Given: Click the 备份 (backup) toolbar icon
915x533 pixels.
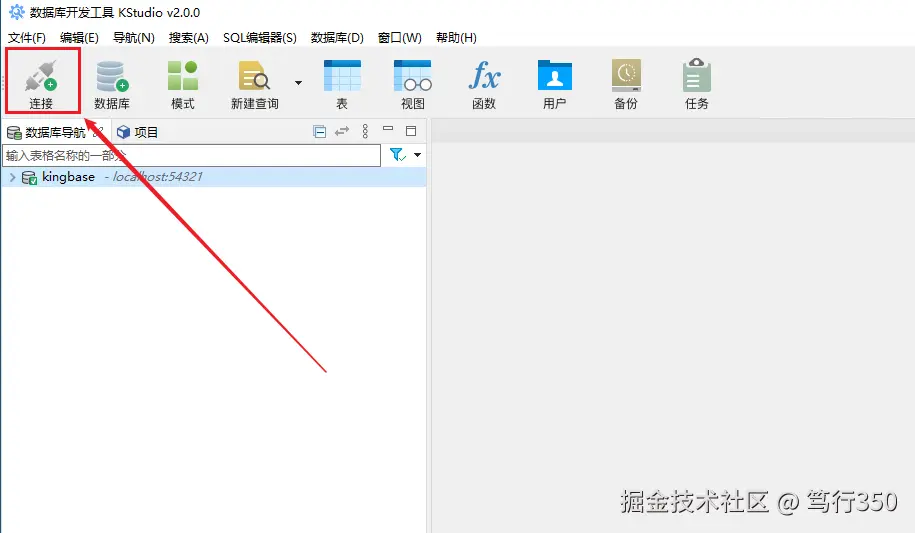Looking at the screenshot, I should tap(626, 84).
